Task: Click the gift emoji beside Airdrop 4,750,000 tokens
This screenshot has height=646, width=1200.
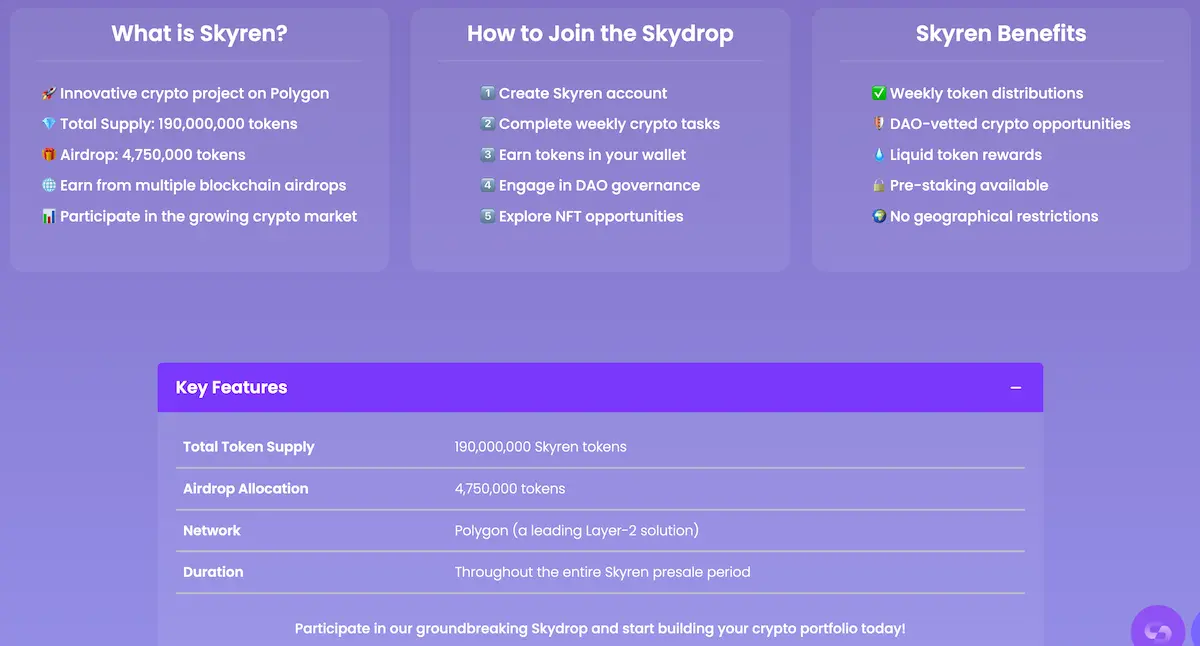Action: (x=49, y=155)
